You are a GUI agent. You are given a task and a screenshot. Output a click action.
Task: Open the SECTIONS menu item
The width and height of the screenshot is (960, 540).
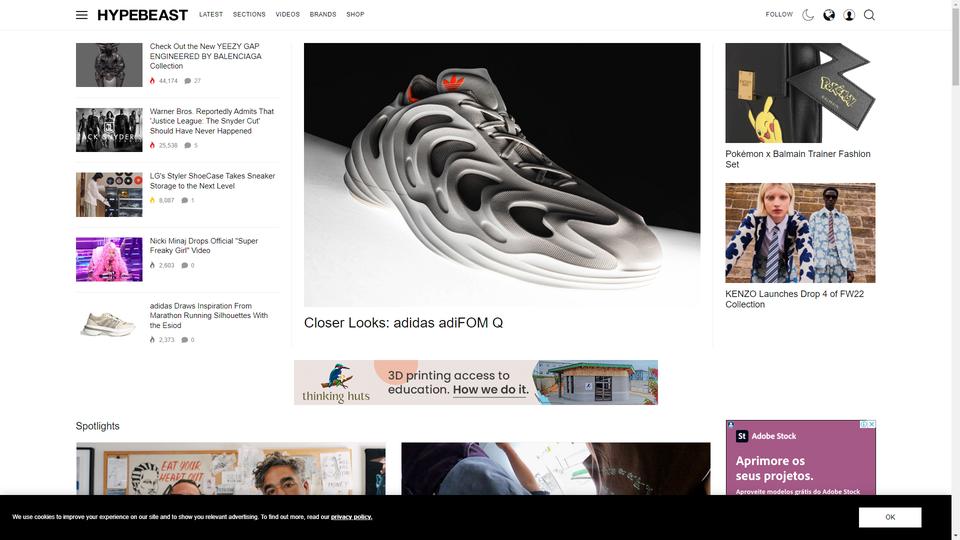(249, 14)
